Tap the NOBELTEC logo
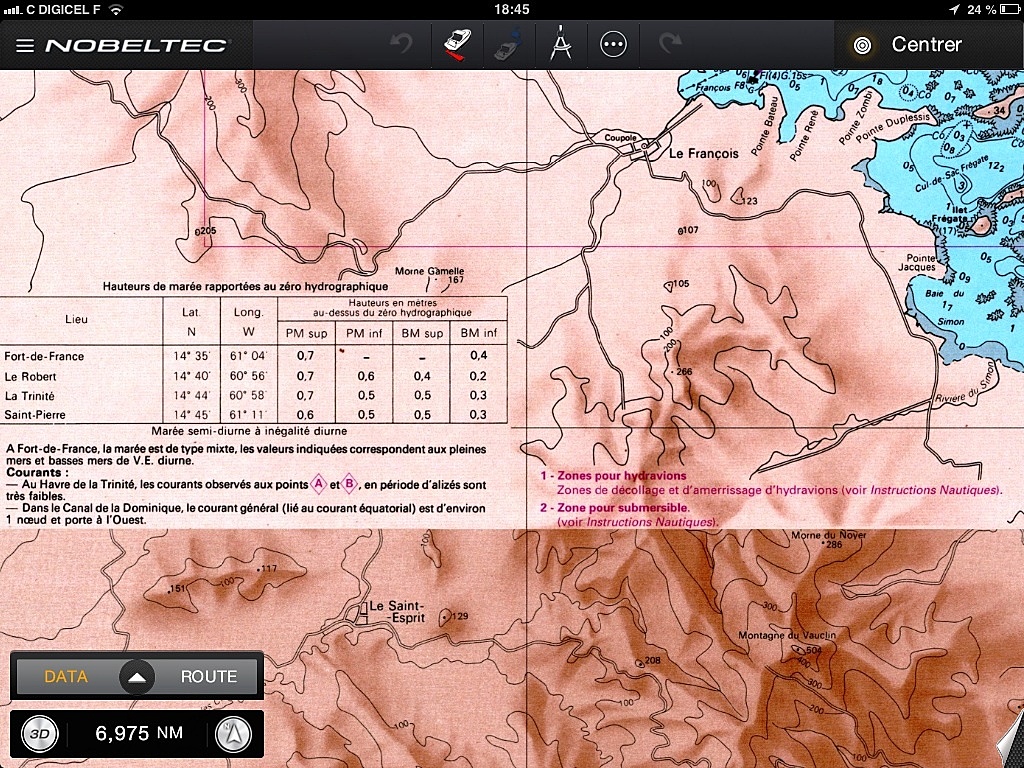 pos(136,45)
